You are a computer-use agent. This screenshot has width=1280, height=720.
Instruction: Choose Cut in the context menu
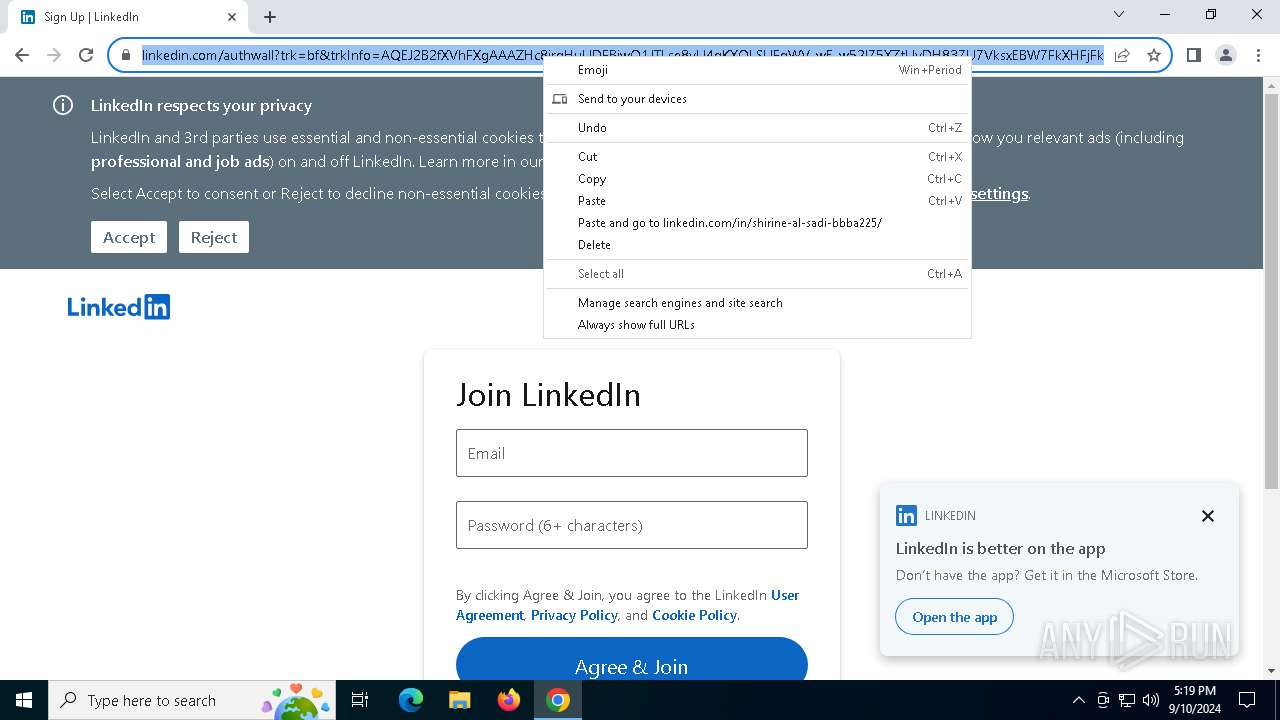[x=757, y=157]
